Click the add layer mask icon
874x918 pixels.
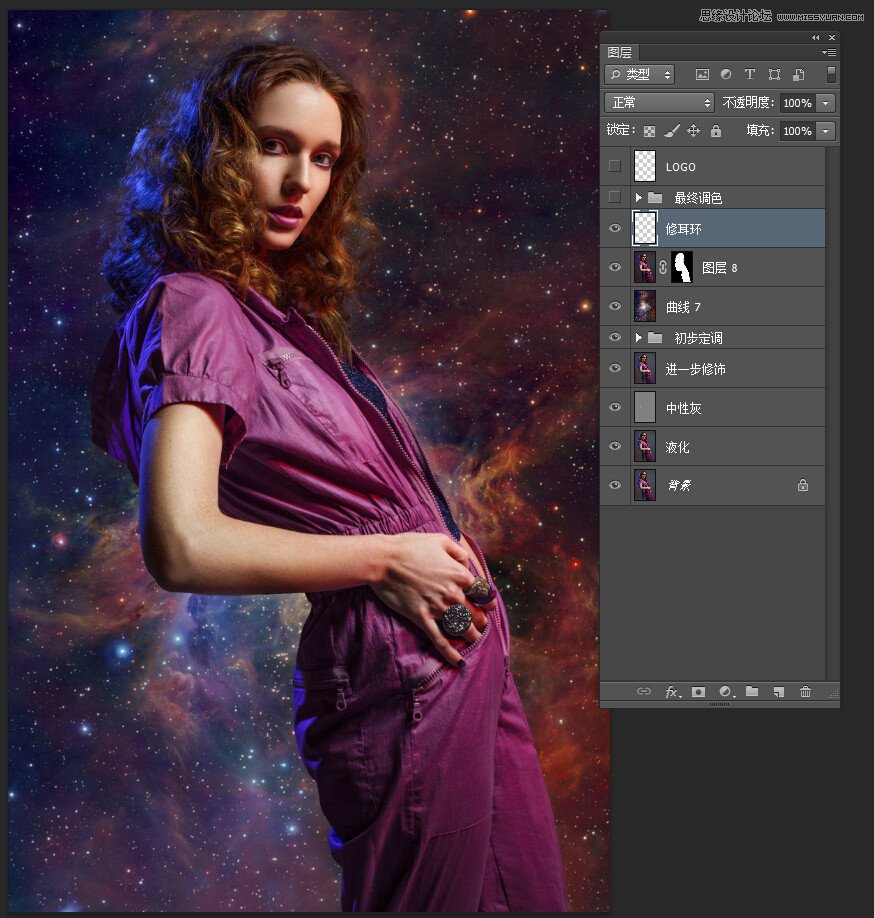(x=699, y=692)
